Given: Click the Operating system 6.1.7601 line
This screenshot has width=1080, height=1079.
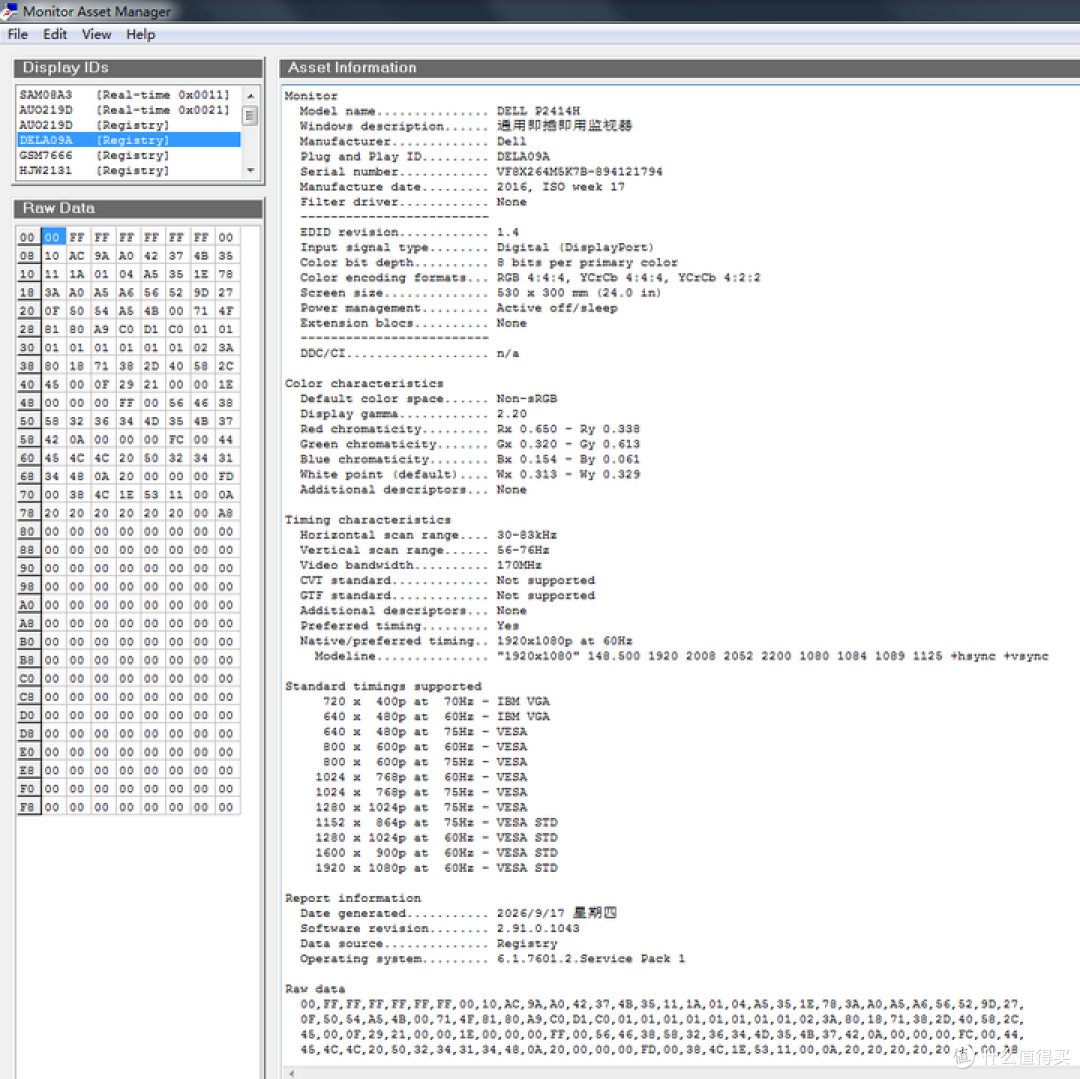Looking at the screenshot, I should [492, 959].
